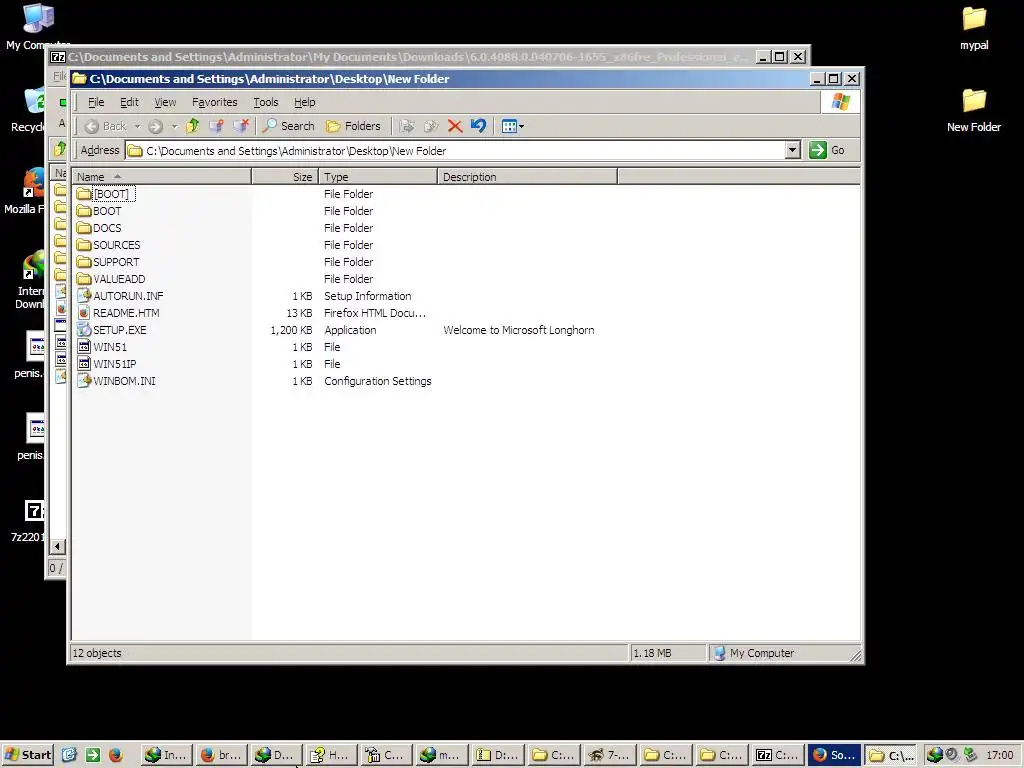
Task: Click the Move To toolbar icon
Action: tap(406, 126)
